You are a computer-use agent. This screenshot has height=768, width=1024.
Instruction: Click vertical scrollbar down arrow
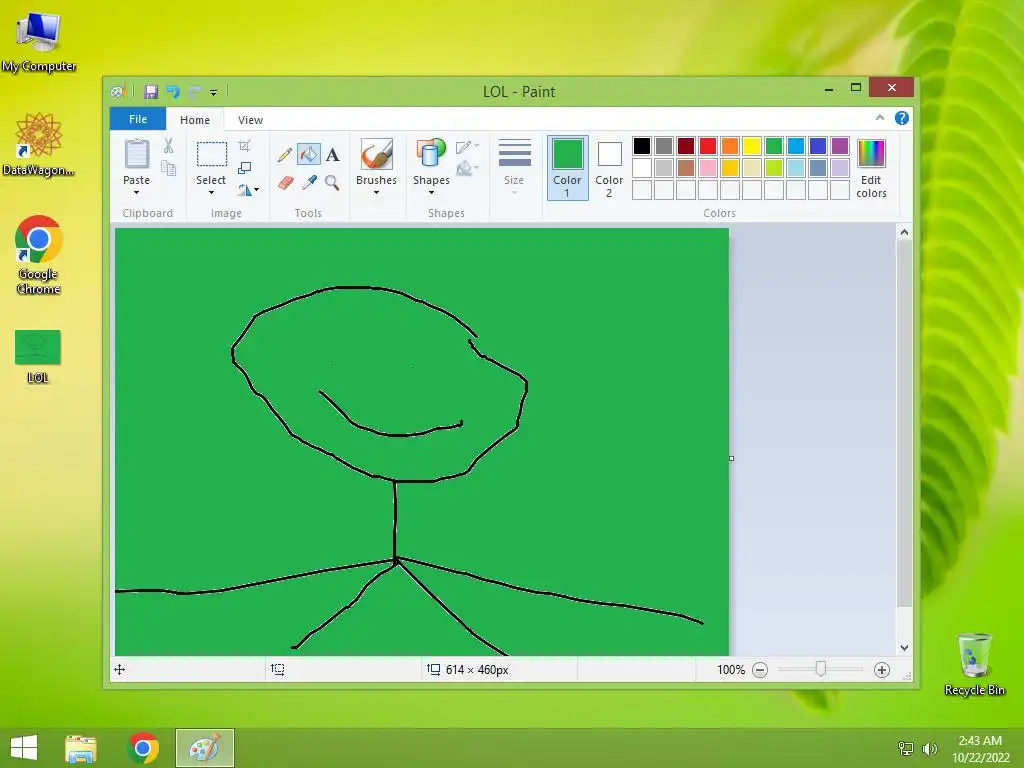(x=904, y=648)
